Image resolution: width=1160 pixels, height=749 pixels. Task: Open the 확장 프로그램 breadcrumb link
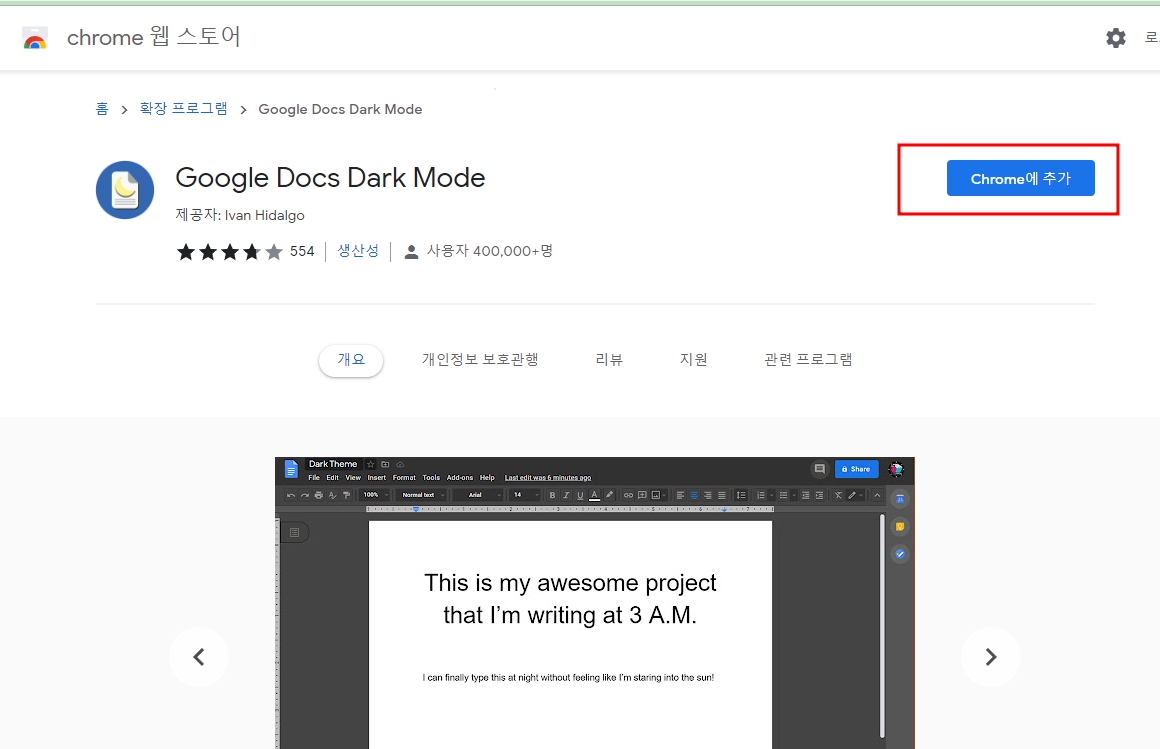point(183,109)
